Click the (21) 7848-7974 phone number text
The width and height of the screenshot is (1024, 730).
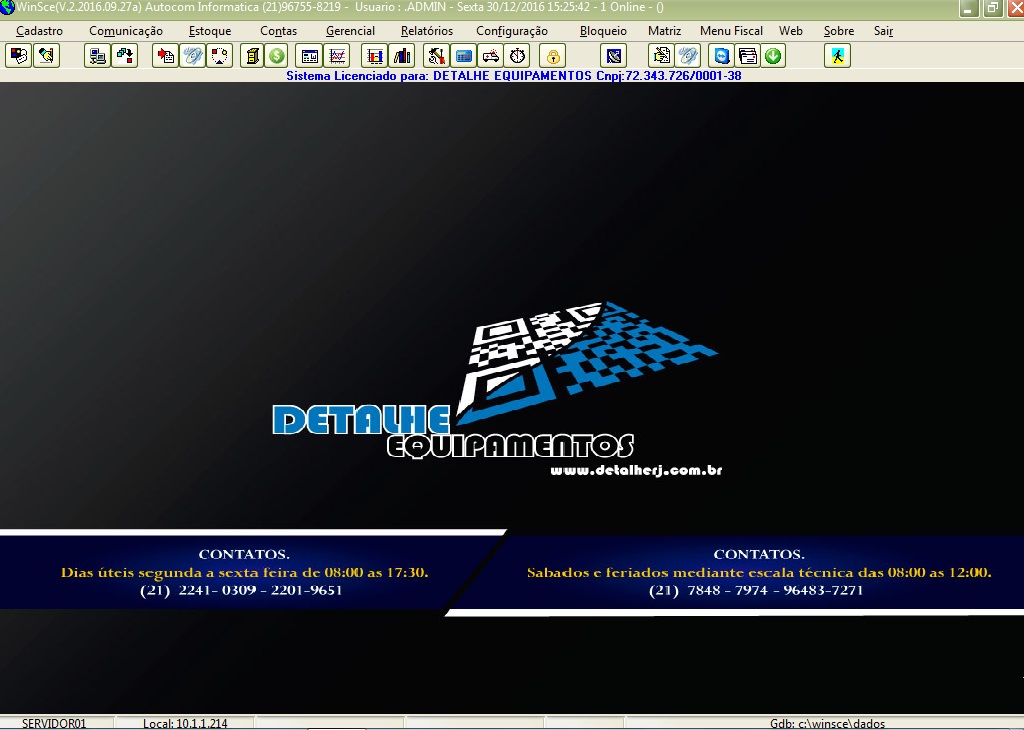pos(756,590)
